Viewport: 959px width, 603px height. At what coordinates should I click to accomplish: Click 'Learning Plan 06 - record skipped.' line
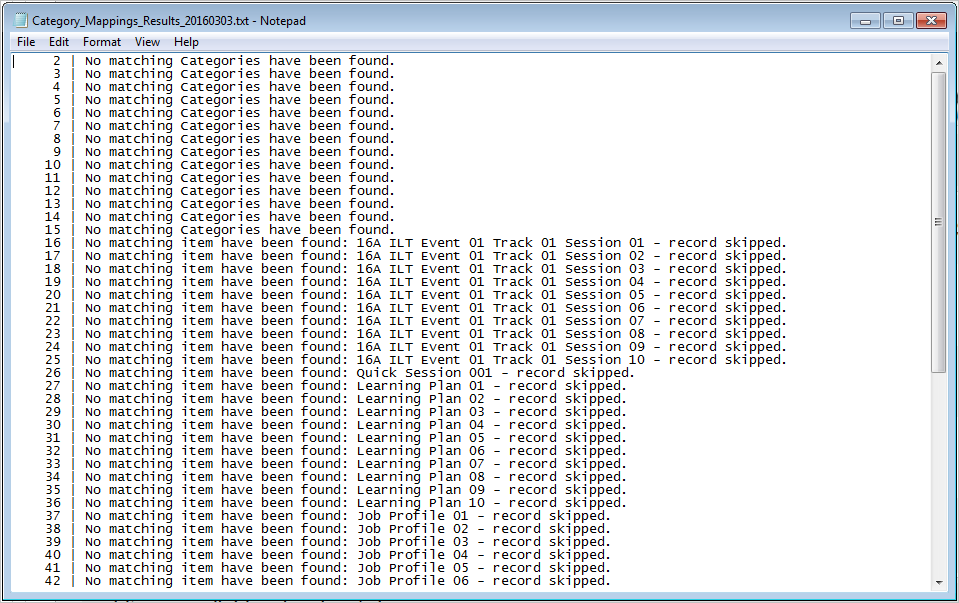pos(336,451)
